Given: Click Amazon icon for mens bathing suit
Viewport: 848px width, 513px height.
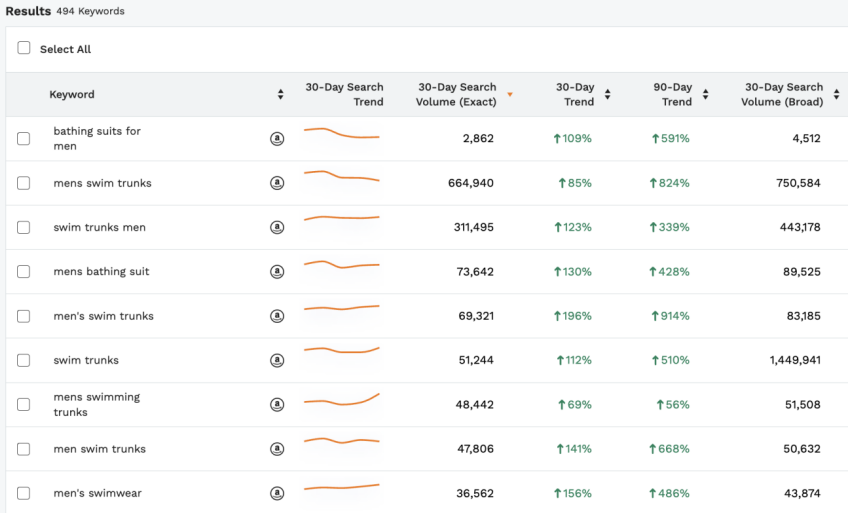Looking at the screenshot, I should tap(277, 272).
